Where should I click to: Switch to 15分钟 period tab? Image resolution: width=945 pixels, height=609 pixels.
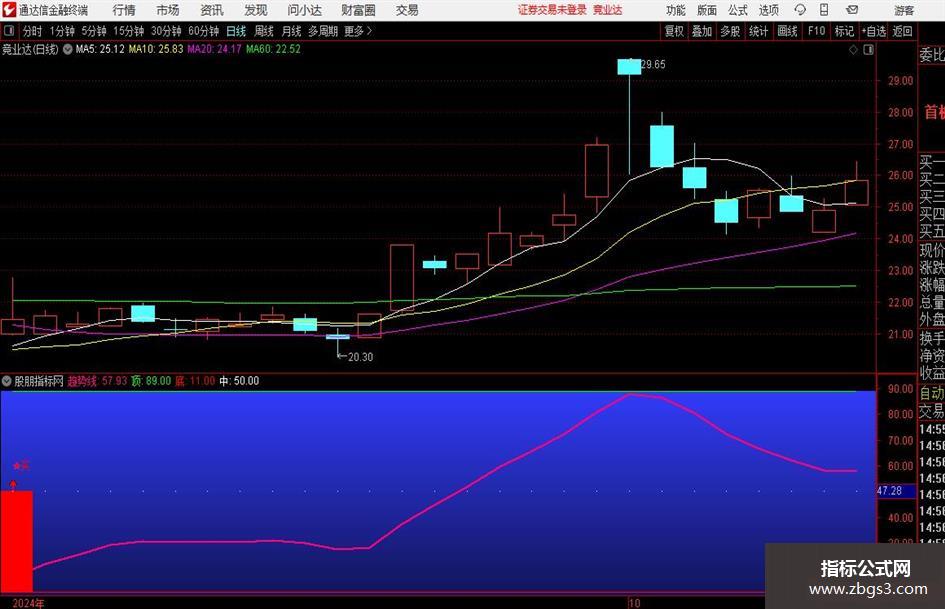128,31
